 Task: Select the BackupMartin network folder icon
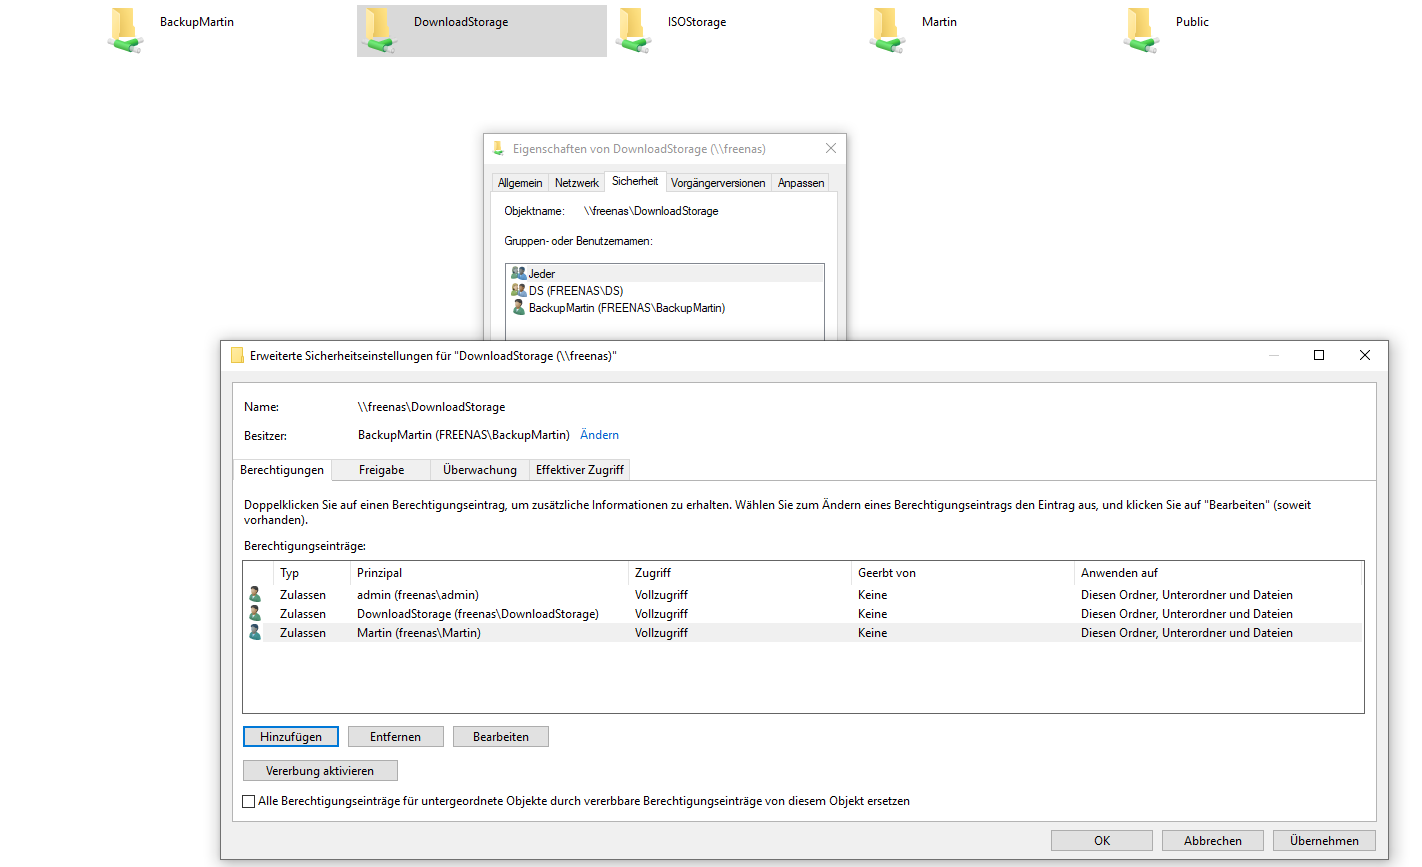[x=125, y=30]
